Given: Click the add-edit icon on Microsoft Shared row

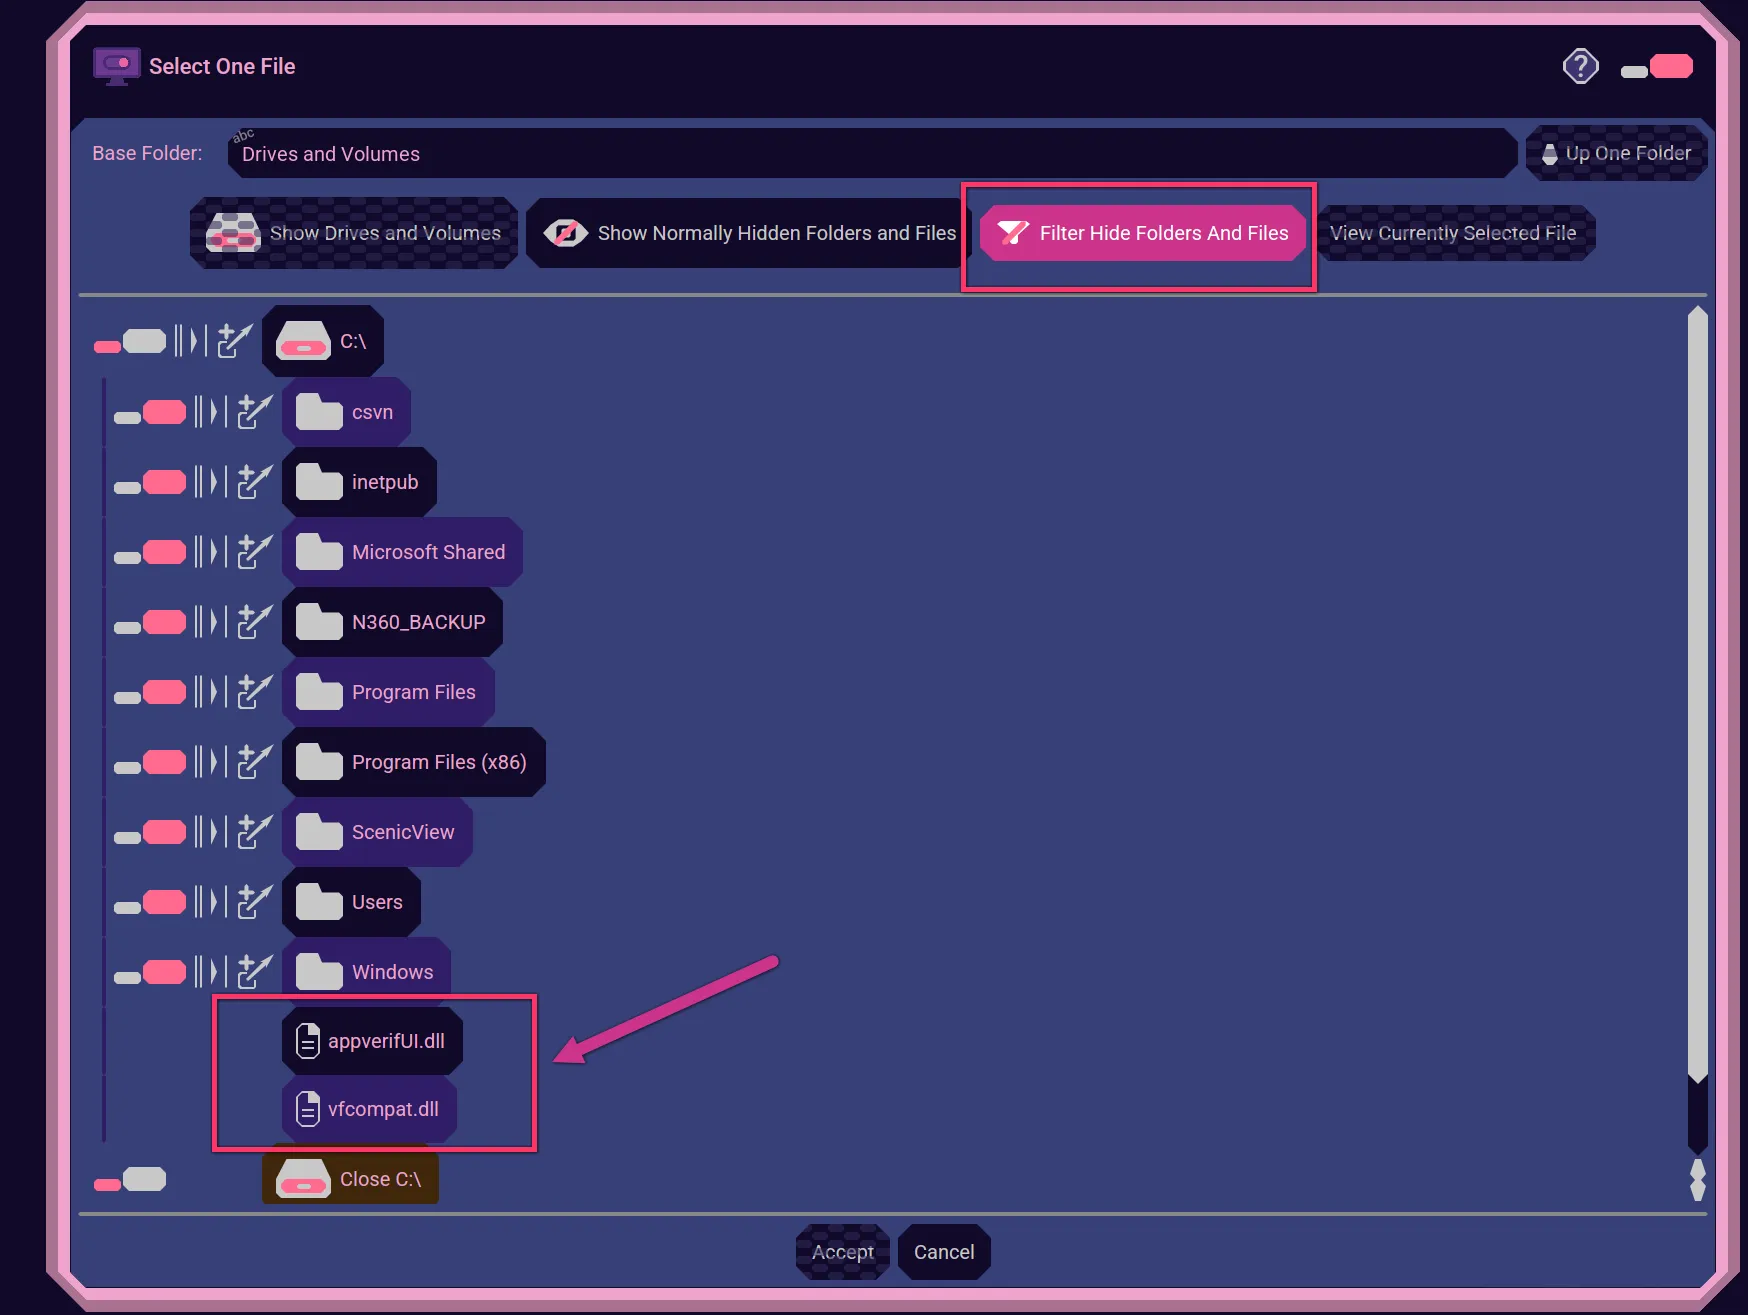Looking at the screenshot, I should pos(255,550).
